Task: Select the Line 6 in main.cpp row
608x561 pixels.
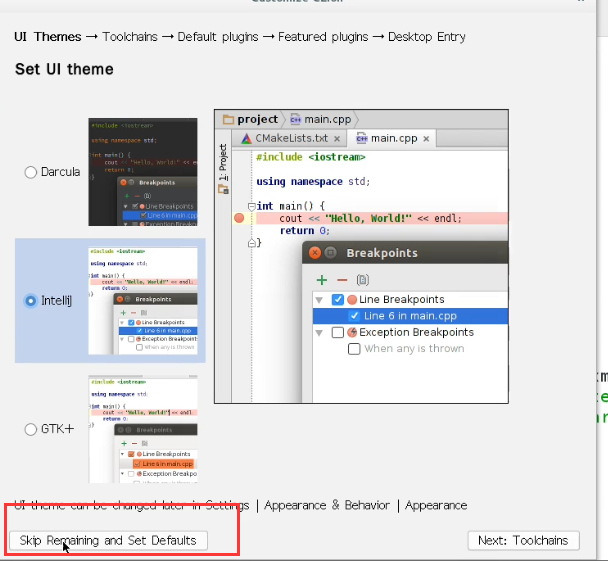Action: (x=410, y=316)
